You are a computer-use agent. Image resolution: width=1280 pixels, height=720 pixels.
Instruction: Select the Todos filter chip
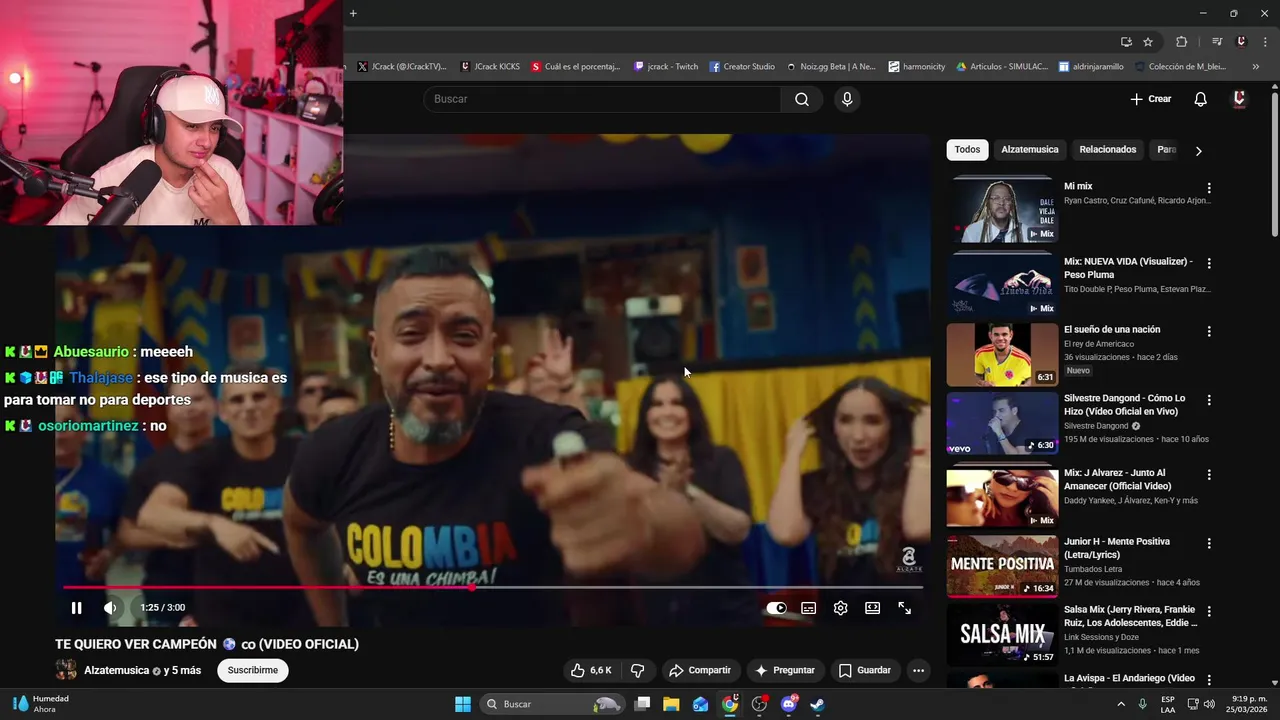click(x=967, y=150)
